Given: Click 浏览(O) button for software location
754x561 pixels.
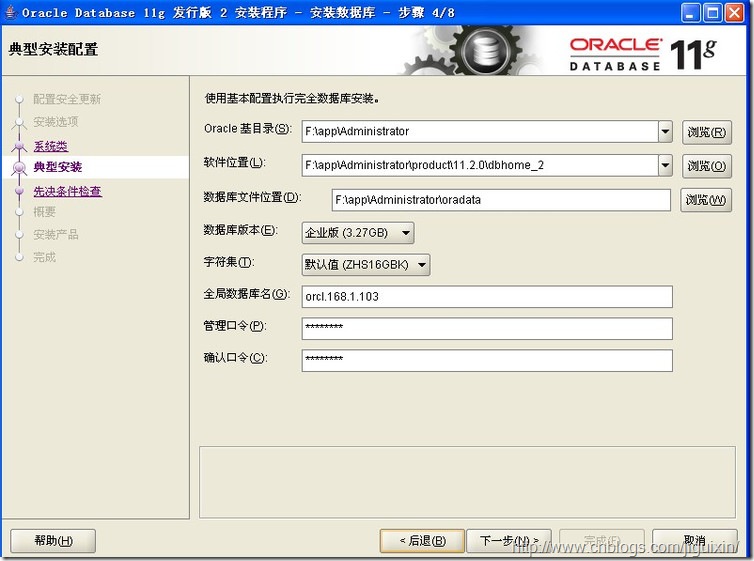Looking at the screenshot, I should (706, 166).
